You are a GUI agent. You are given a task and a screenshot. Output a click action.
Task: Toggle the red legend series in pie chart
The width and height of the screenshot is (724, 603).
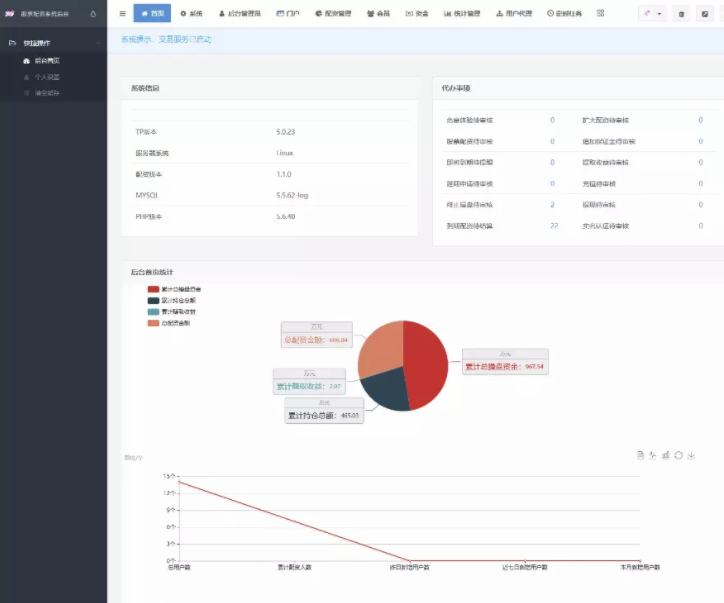pos(153,289)
